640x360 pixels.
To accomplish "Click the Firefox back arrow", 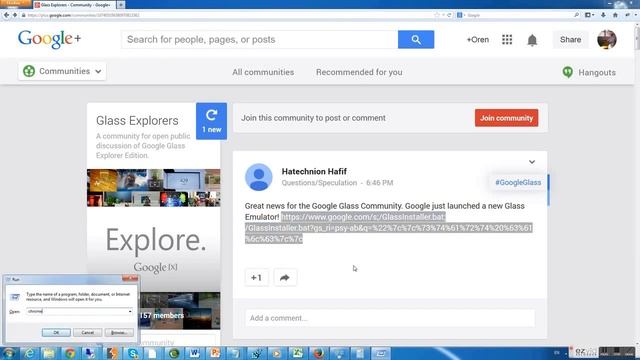I will [x=6, y=15].
